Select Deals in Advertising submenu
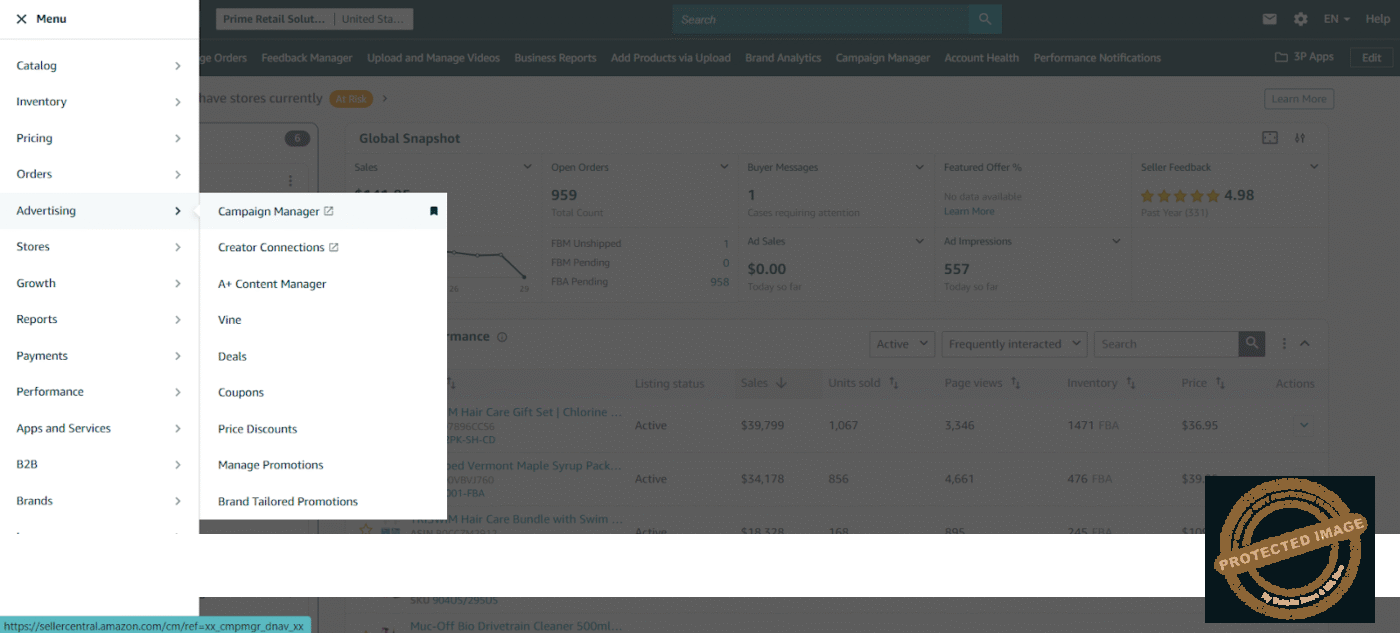This screenshot has height=633, width=1400. pos(232,356)
